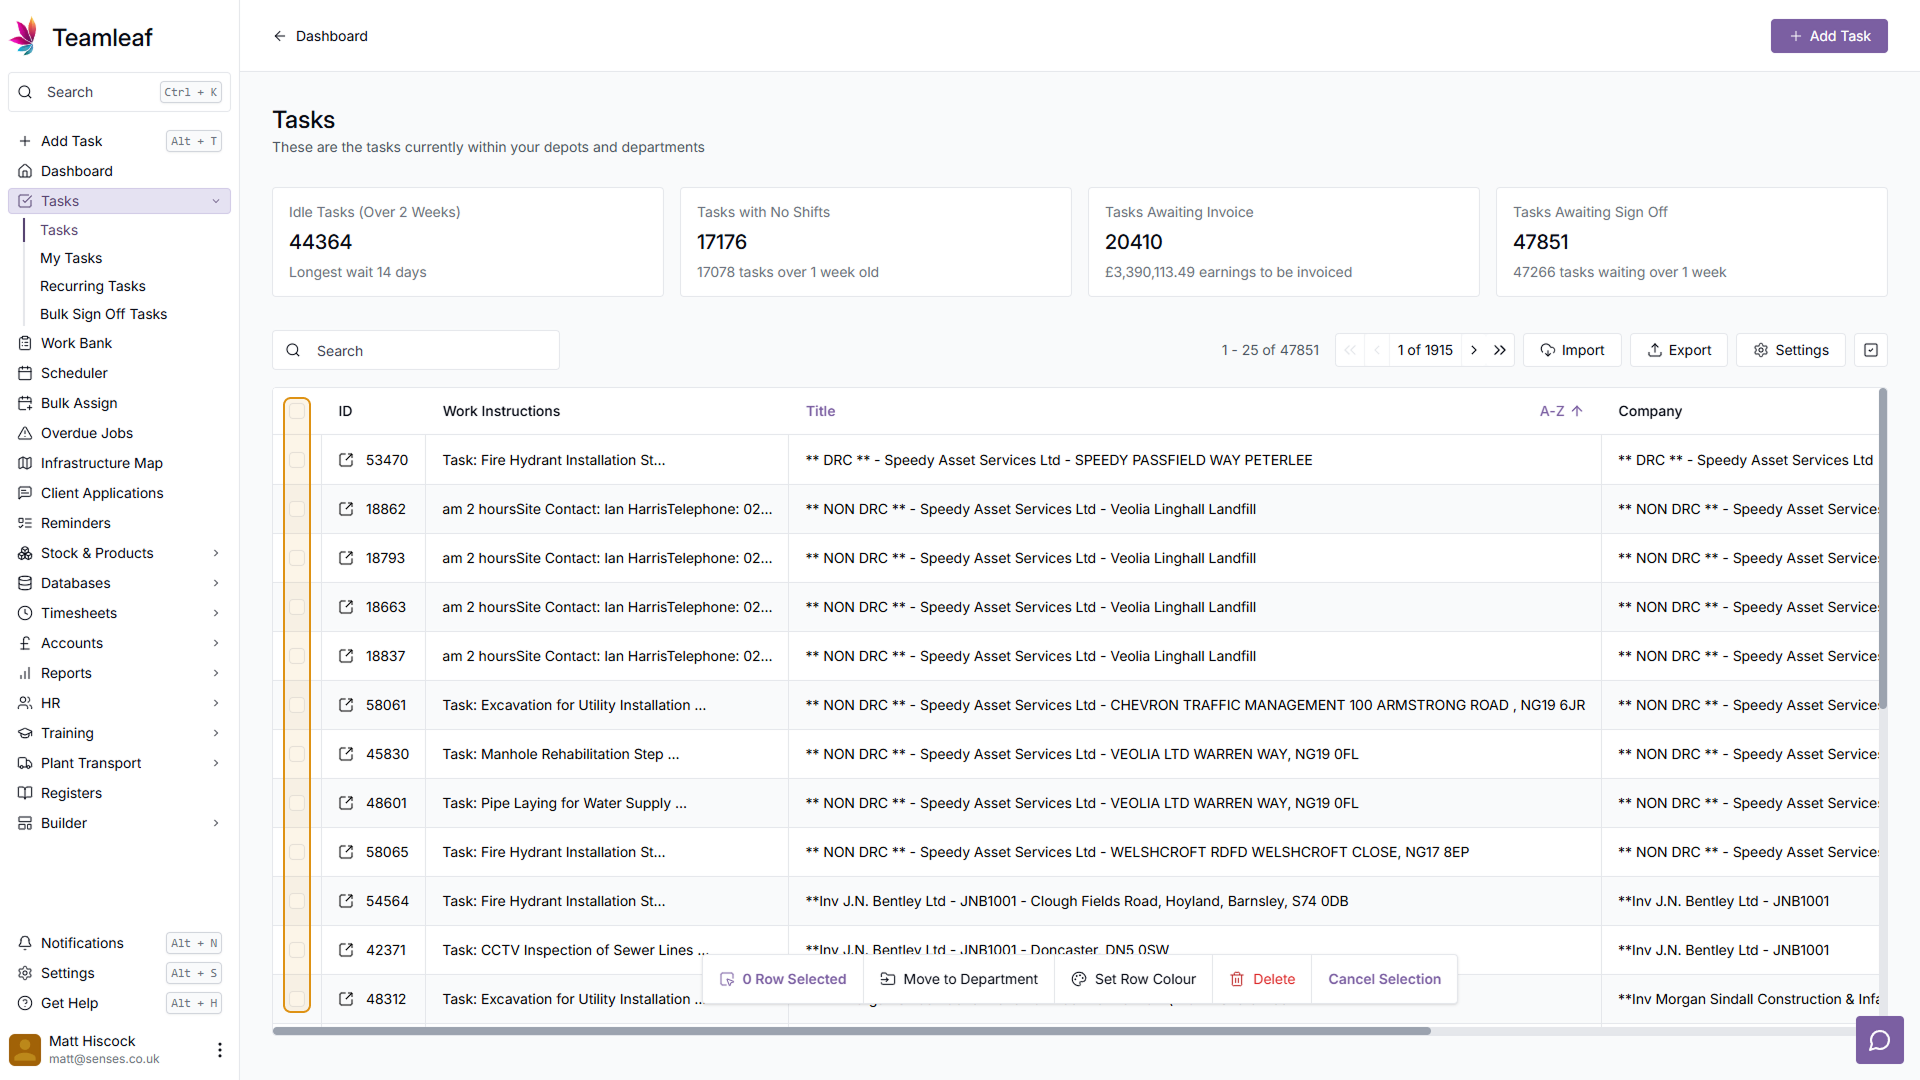Expand Reports submenu
This screenshot has height=1080, width=1920.
click(216, 673)
